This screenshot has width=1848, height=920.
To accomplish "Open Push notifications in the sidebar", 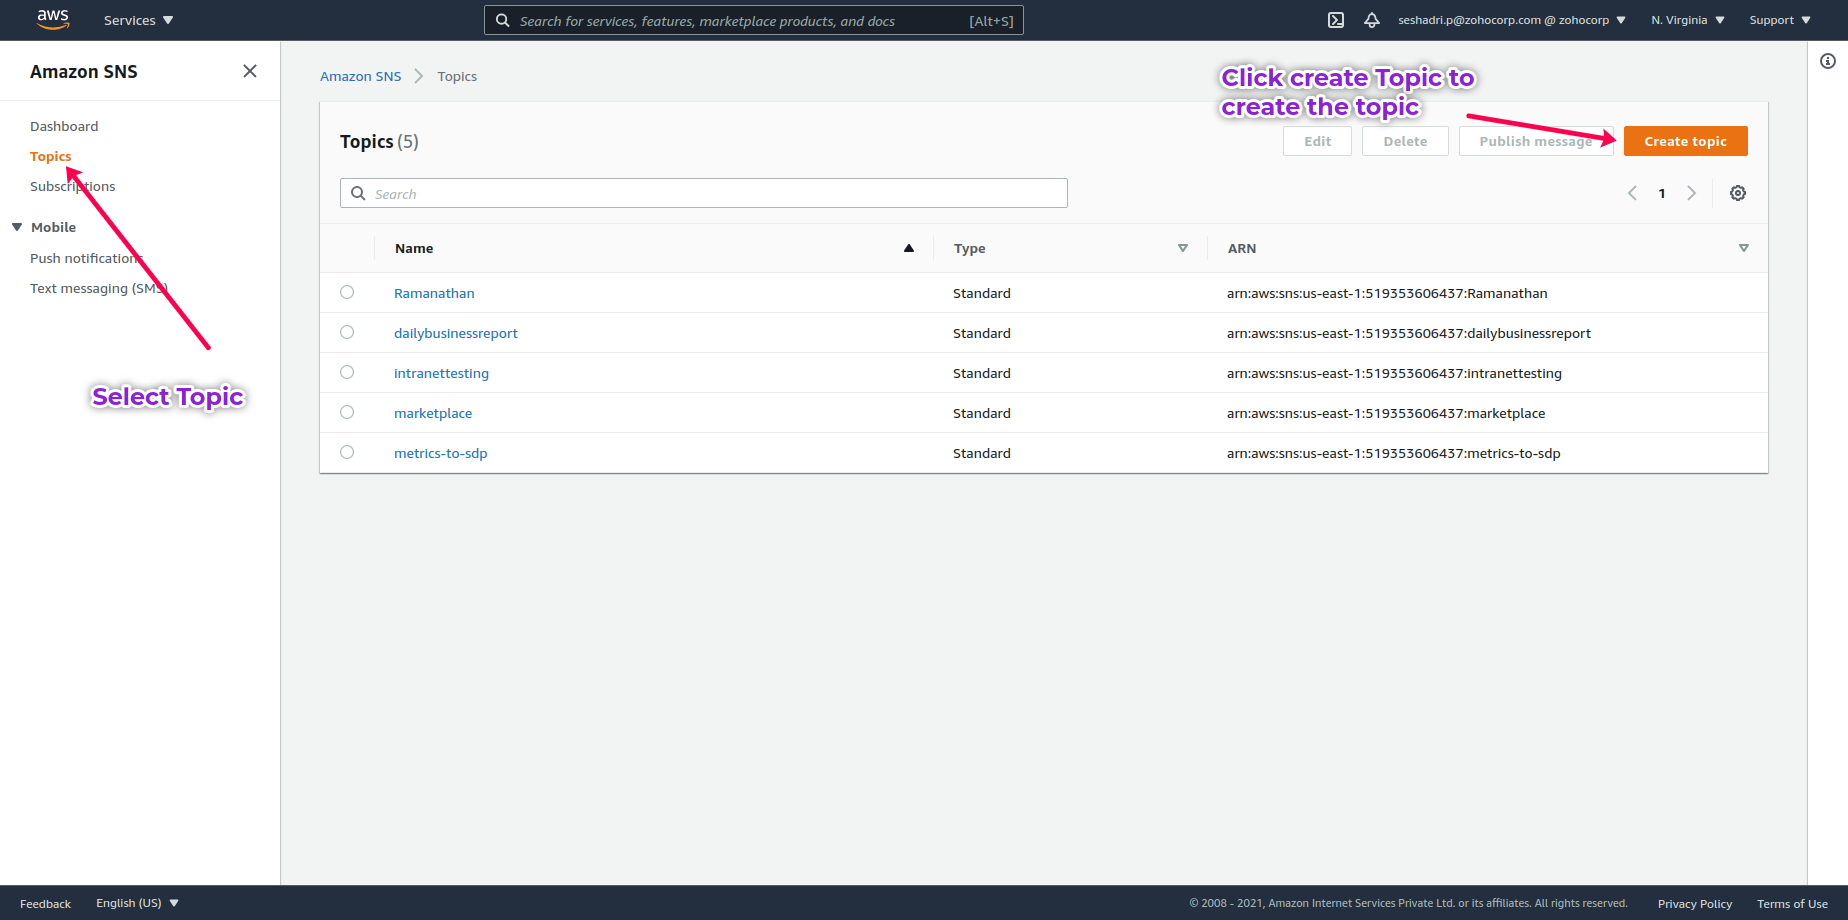I will pyautogui.click(x=87, y=258).
